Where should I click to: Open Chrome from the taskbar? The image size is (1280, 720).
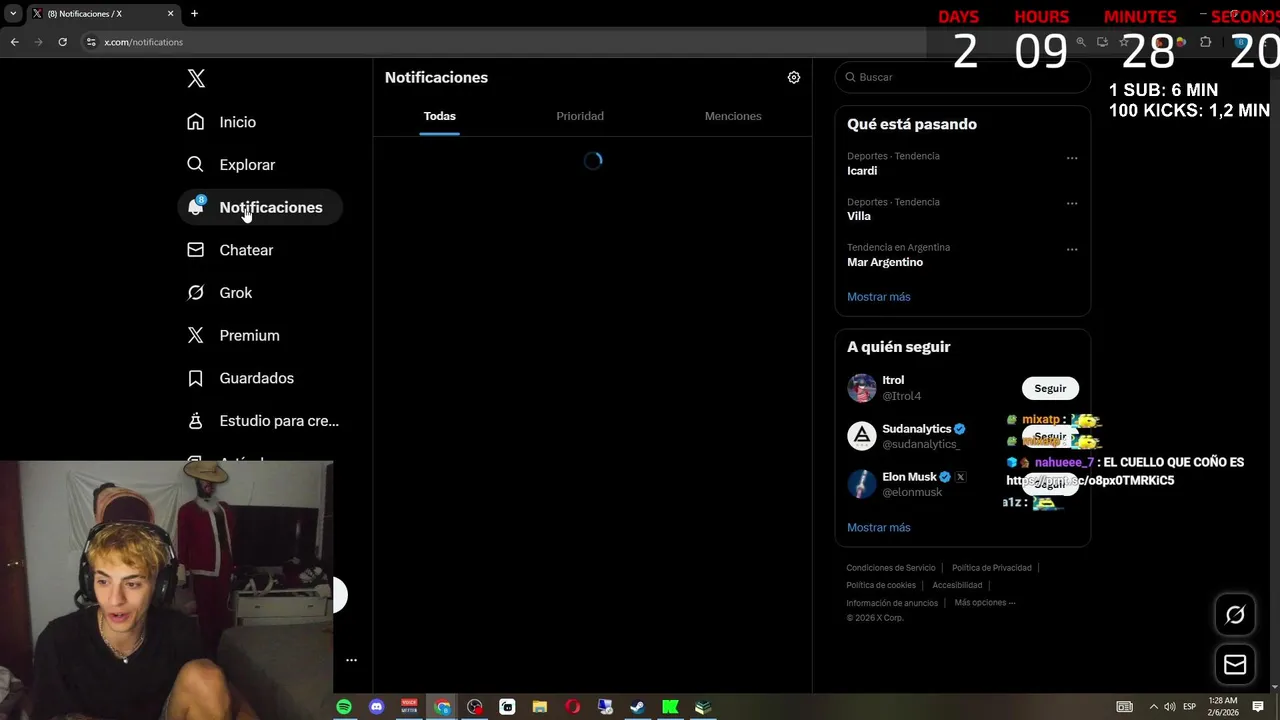click(442, 707)
